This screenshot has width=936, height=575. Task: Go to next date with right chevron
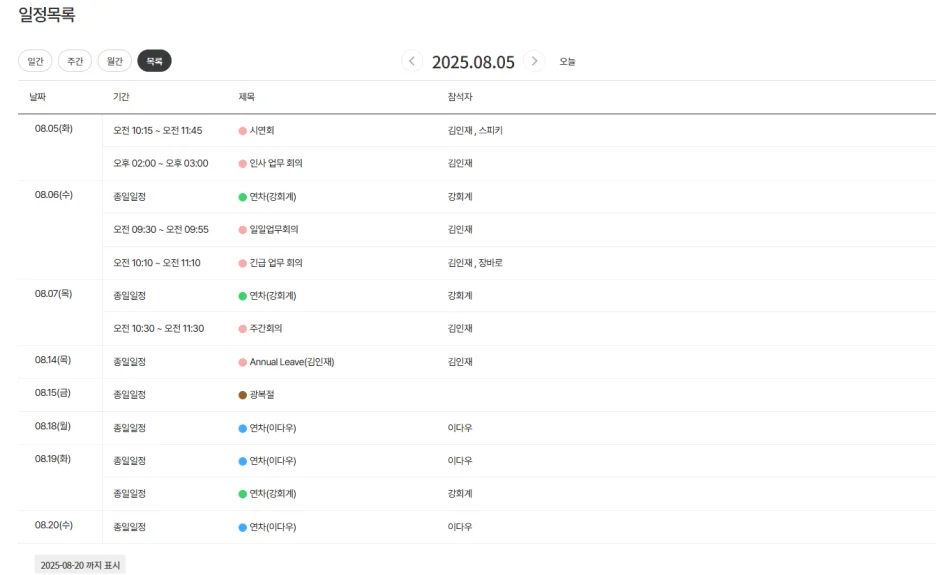pyautogui.click(x=534, y=61)
